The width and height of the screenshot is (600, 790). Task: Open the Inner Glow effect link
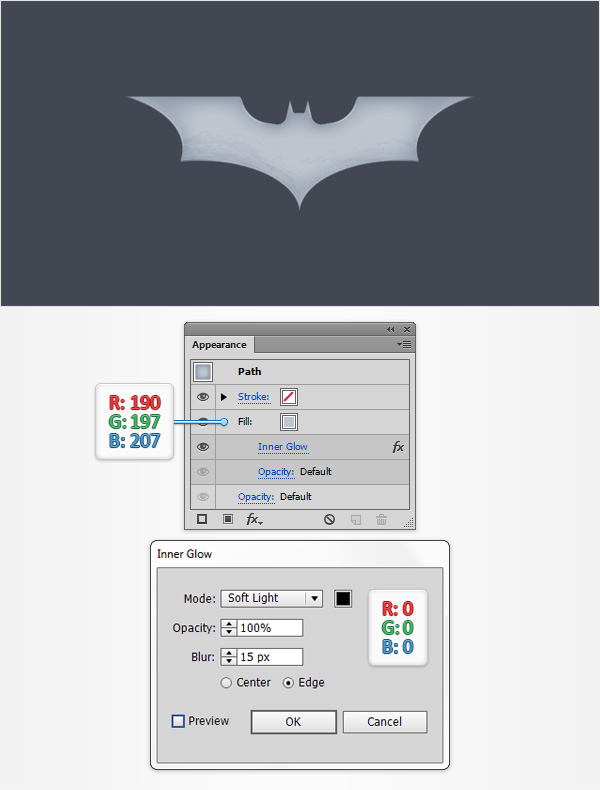(283, 447)
